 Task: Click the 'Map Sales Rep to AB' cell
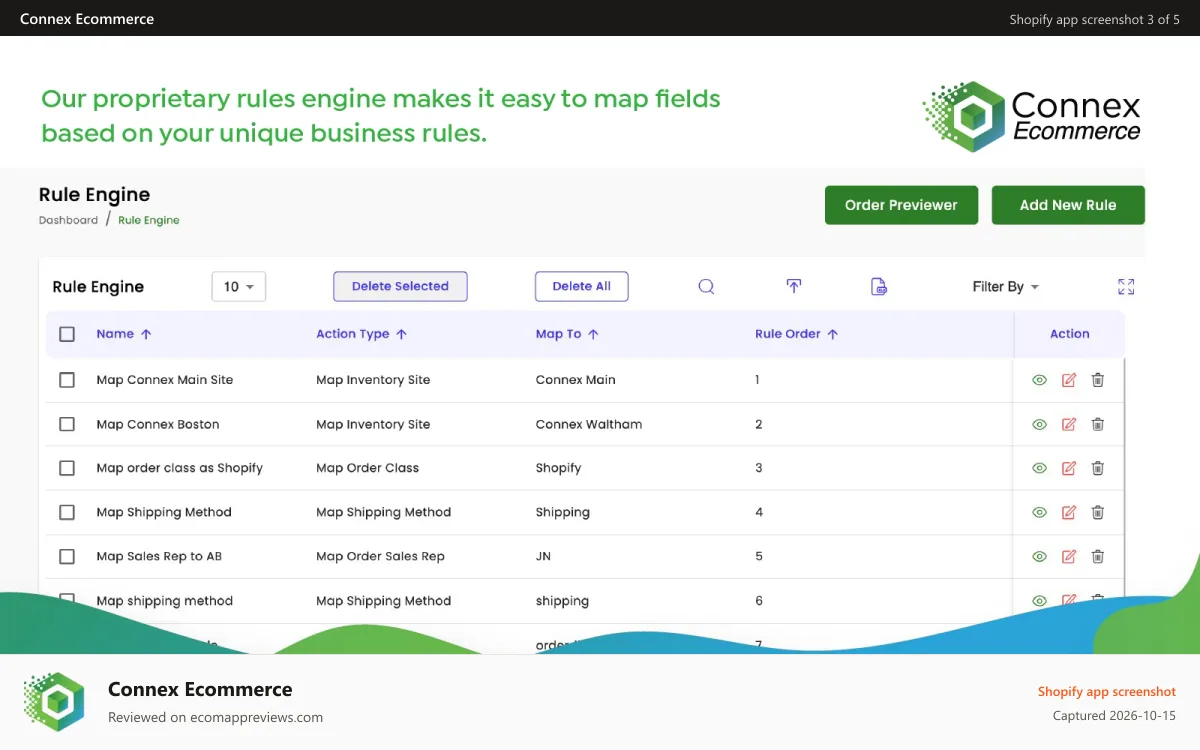(159, 556)
